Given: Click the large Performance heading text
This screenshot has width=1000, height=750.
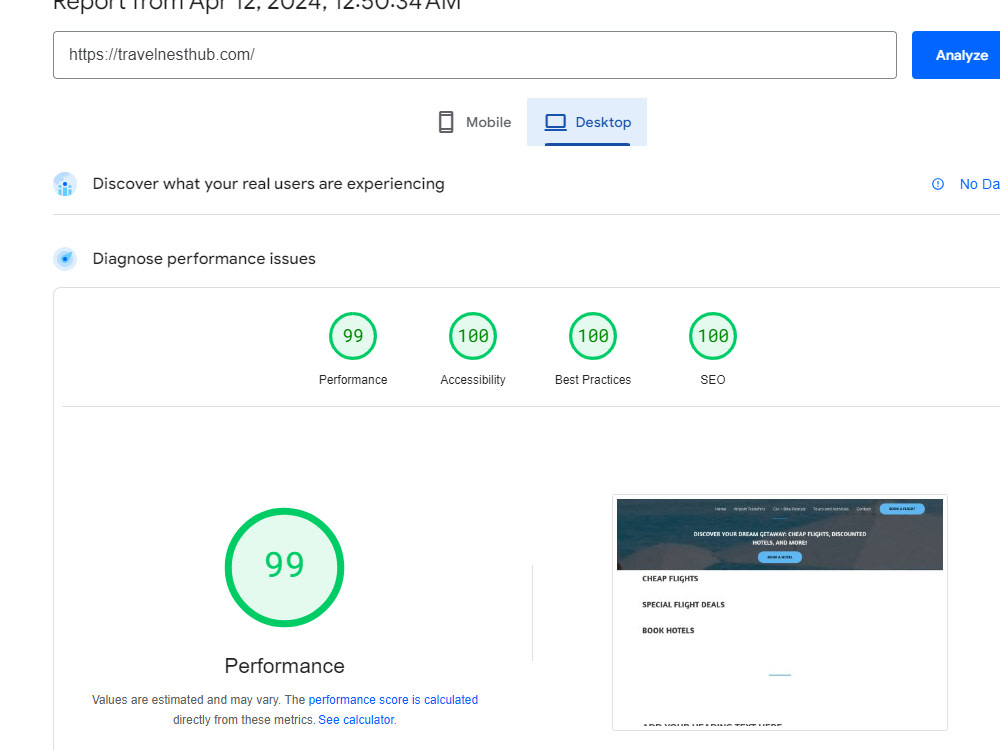Looking at the screenshot, I should pyautogui.click(x=284, y=666).
